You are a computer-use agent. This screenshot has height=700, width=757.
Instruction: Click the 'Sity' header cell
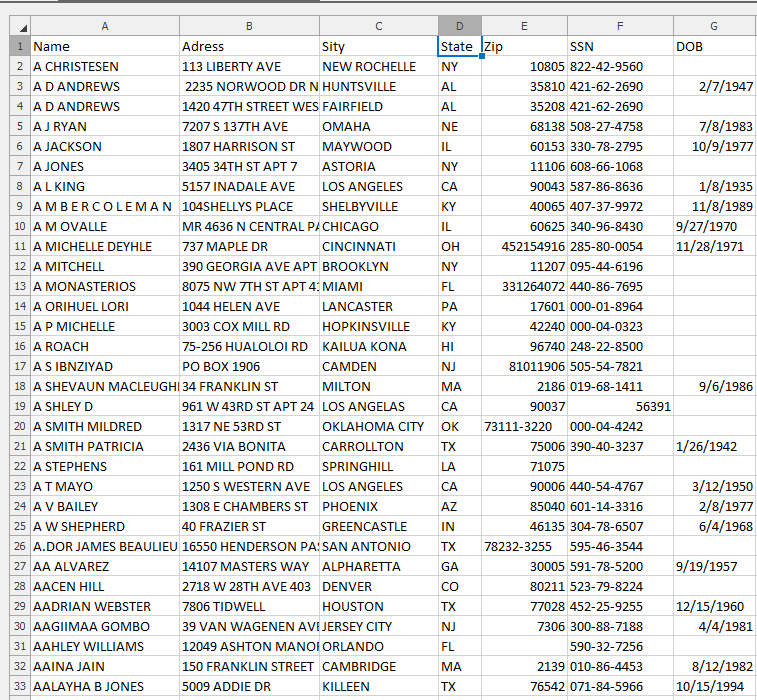click(x=378, y=46)
